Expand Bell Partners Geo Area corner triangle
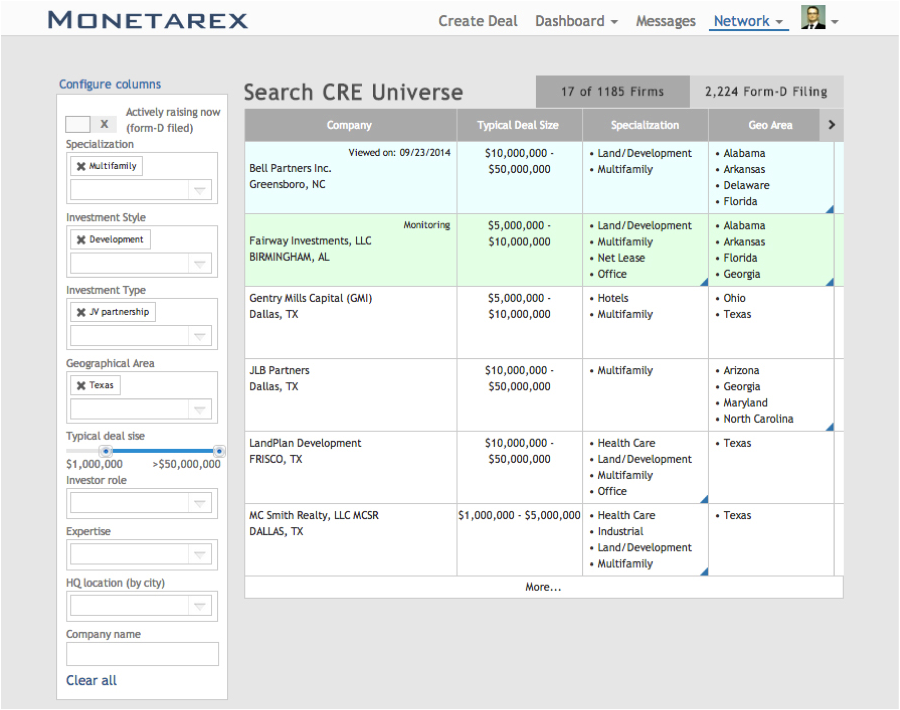Screen dimensions: 900x710 829,209
